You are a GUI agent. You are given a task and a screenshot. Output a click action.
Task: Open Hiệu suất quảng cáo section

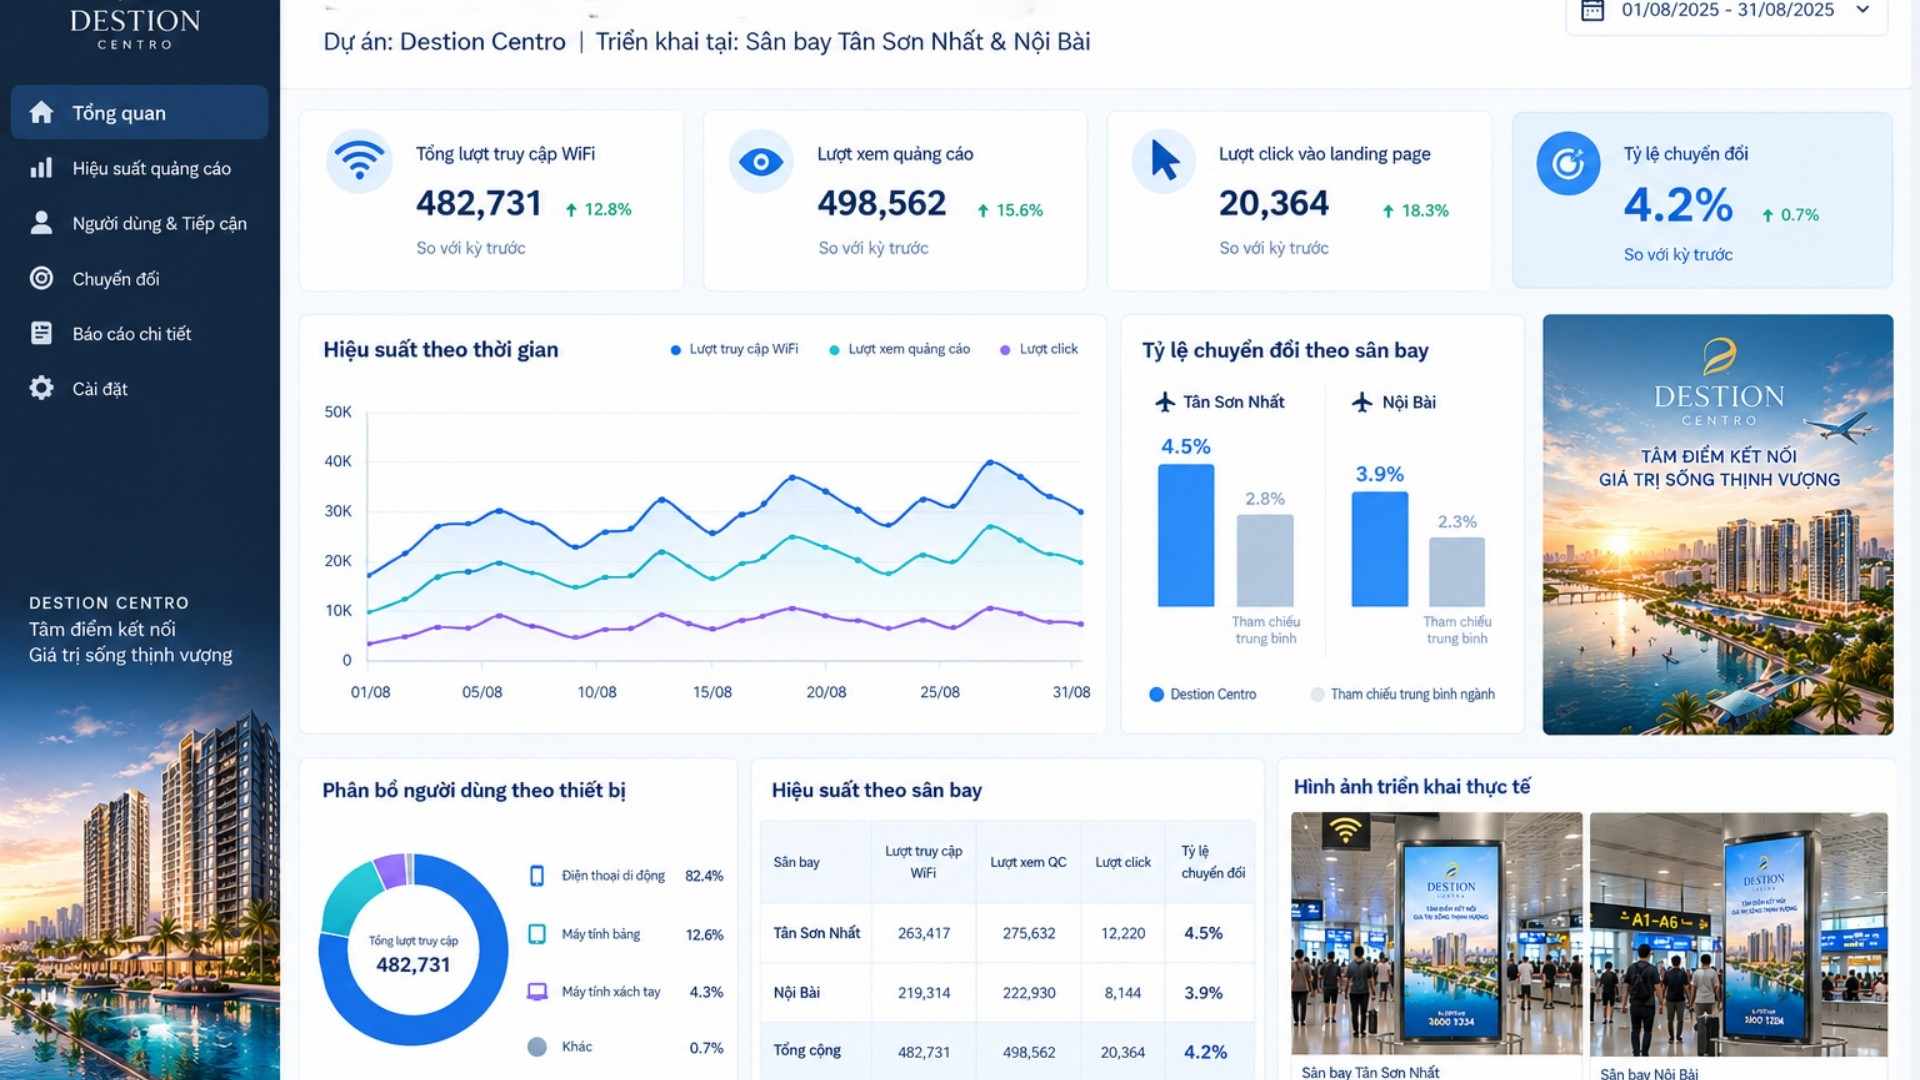click(139, 168)
